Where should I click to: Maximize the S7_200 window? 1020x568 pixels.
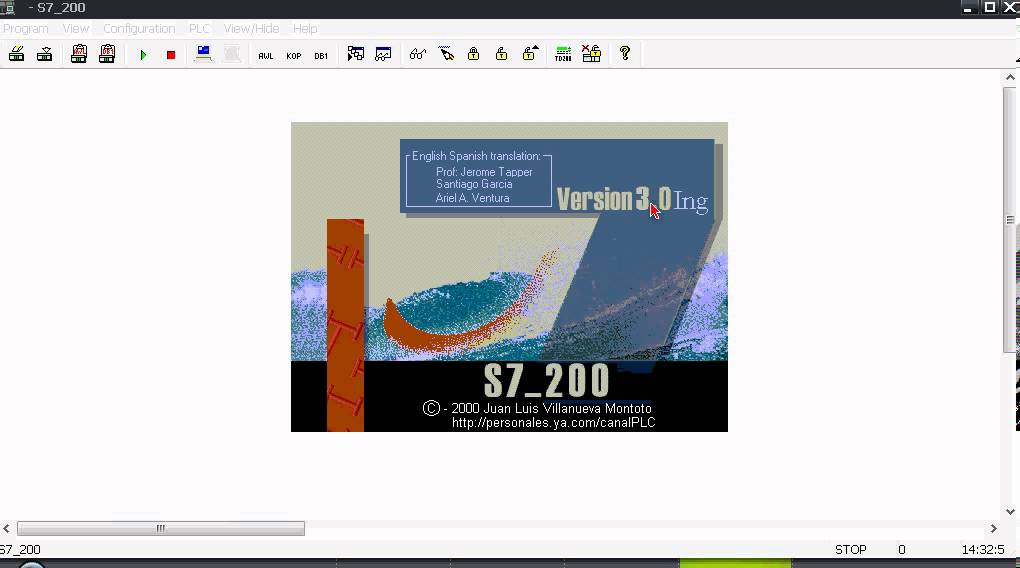click(989, 7)
